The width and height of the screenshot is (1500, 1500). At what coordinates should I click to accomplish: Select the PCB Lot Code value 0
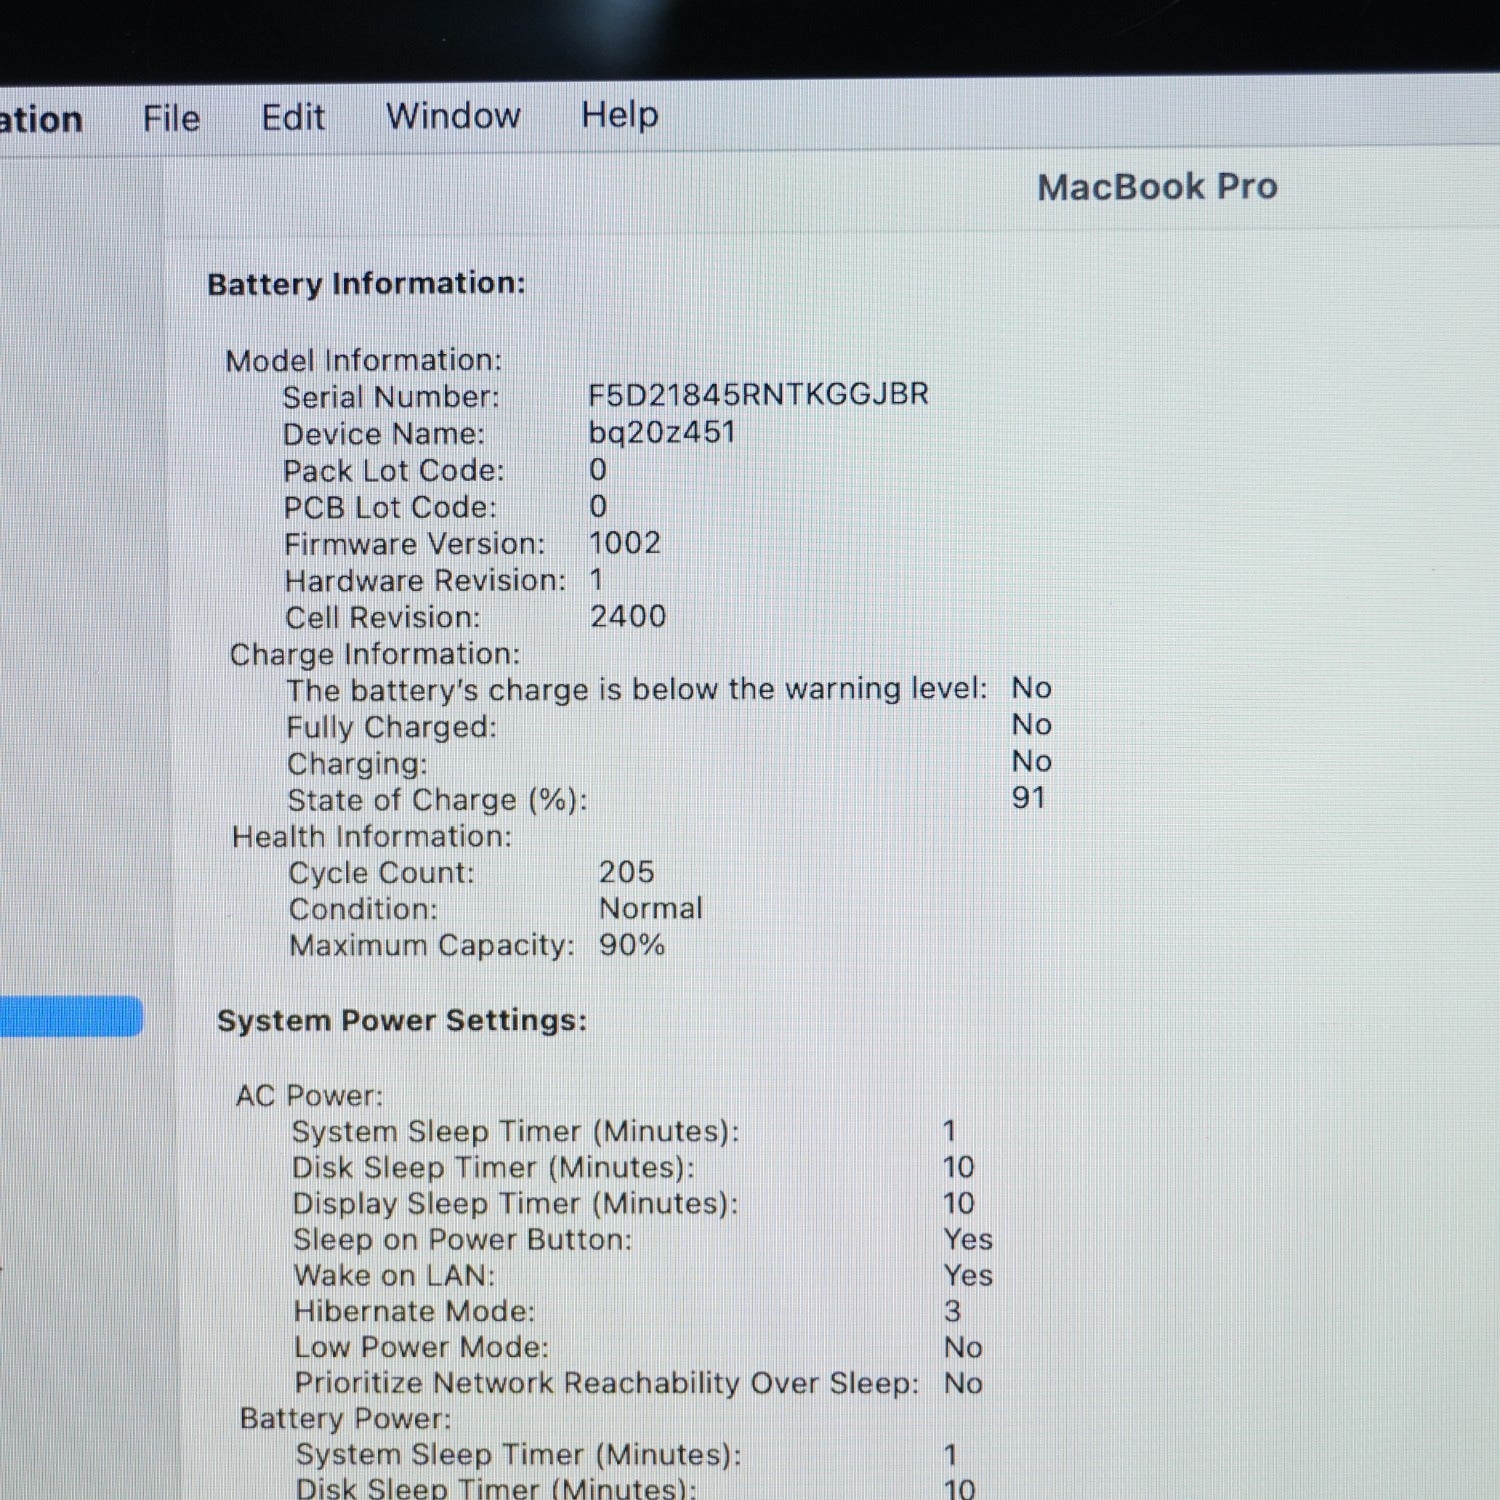point(598,506)
